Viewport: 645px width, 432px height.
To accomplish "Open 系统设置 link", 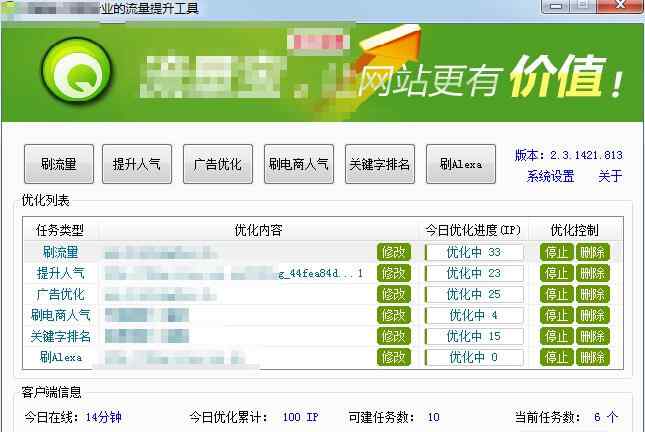I will point(550,177).
